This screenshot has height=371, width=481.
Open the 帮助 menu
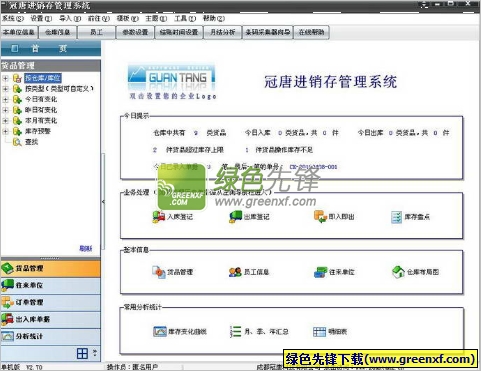[214, 18]
